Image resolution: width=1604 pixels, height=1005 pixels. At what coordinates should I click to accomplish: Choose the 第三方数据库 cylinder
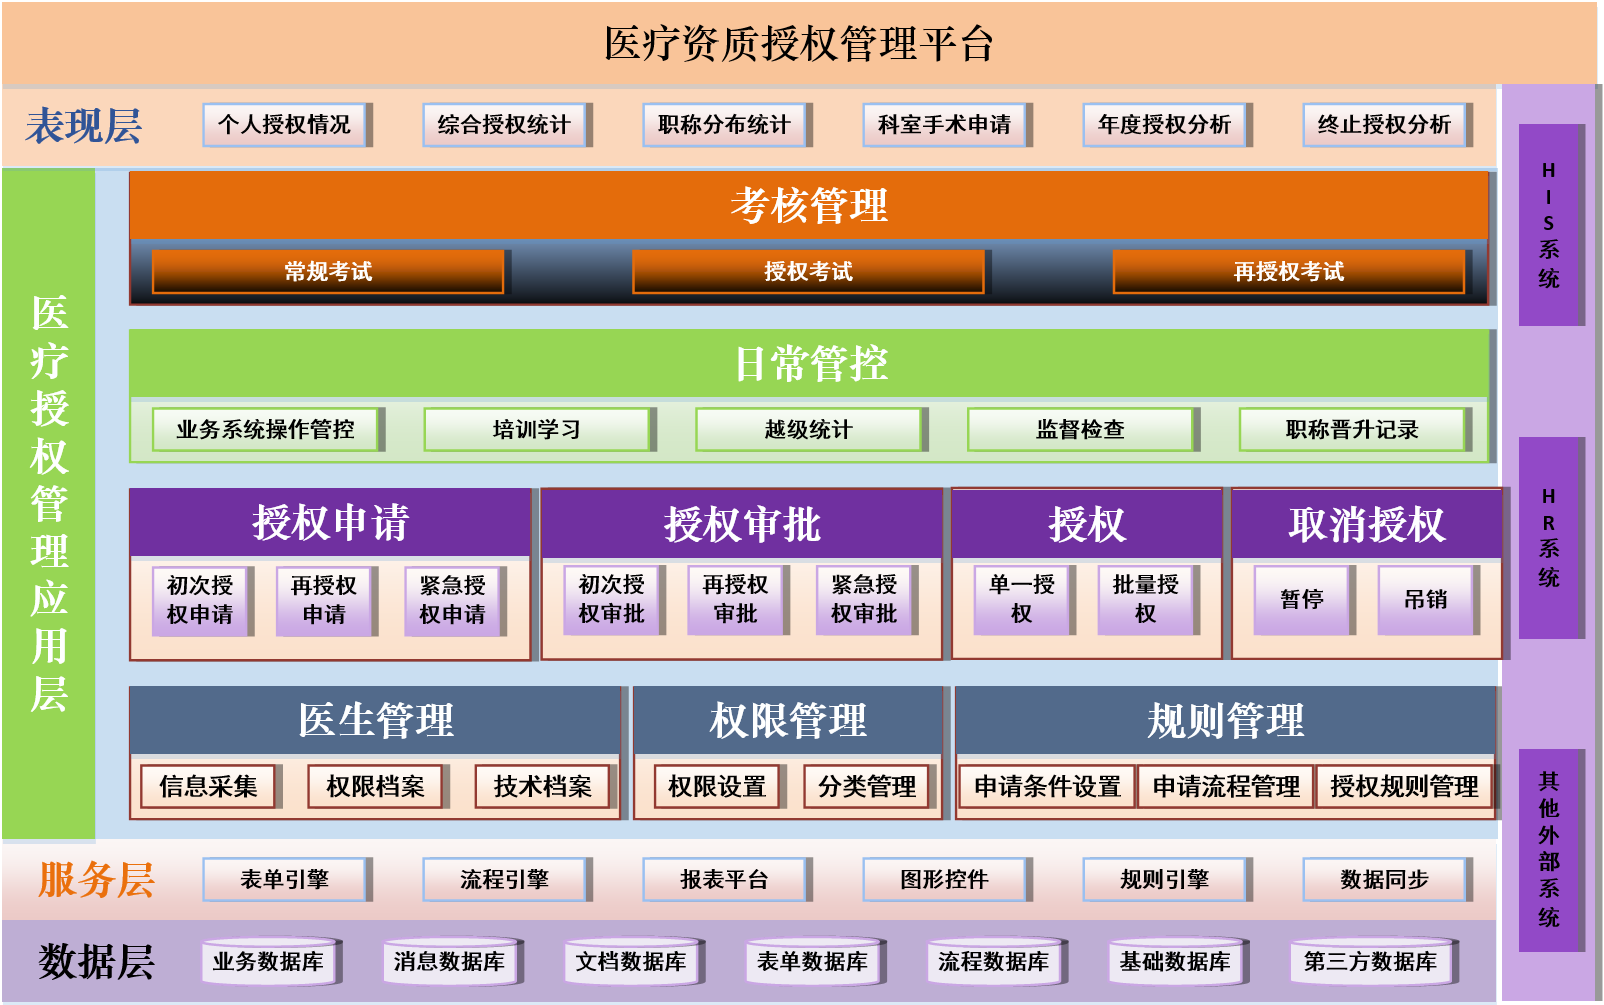click(x=1370, y=962)
